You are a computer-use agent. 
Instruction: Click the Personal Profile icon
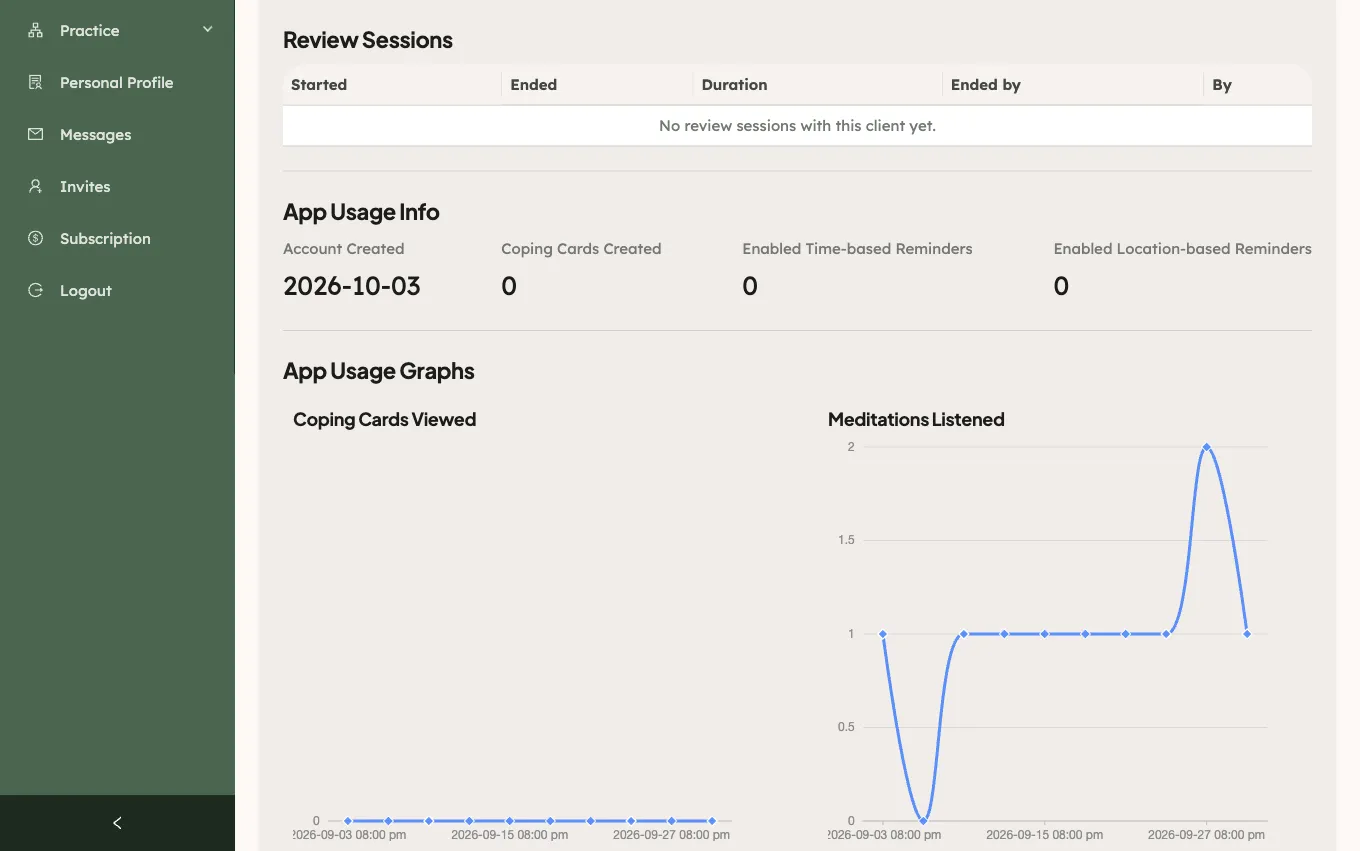pyautogui.click(x=36, y=82)
